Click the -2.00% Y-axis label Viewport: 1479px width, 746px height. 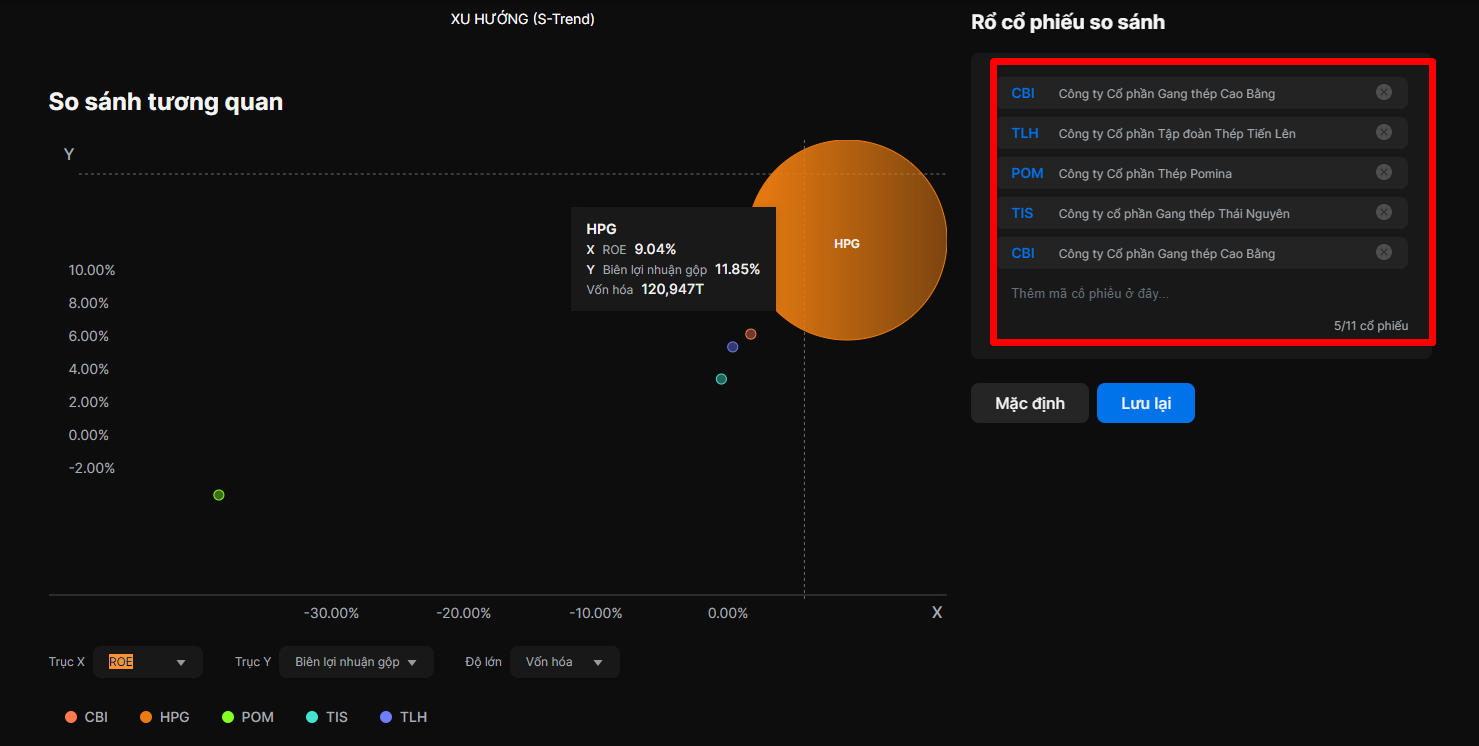click(92, 468)
